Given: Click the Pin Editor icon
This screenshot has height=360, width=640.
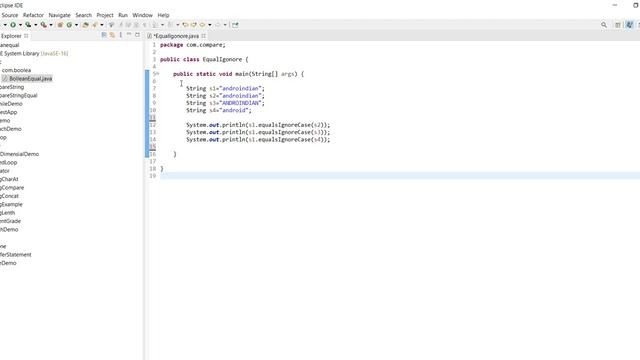Looking at the screenshot, I should point(235,25).
